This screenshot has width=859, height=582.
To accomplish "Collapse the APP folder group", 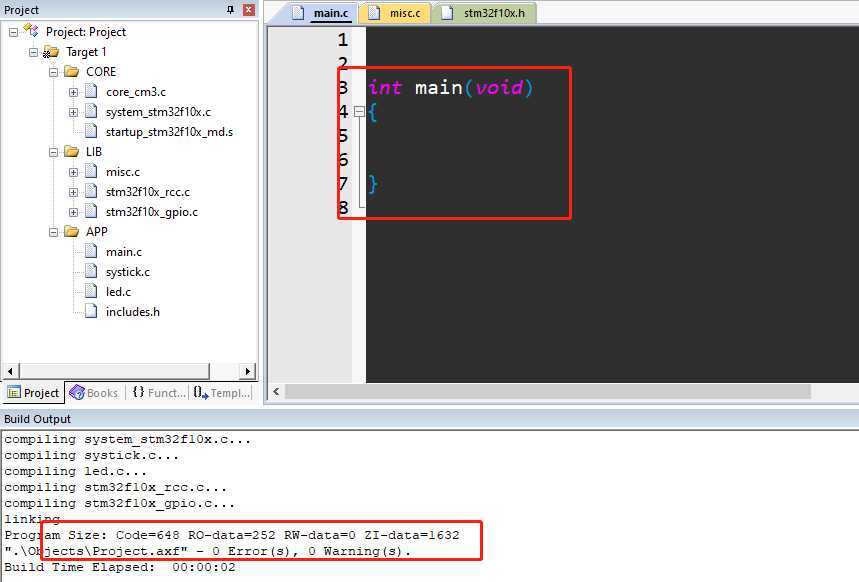I will 54,232.
